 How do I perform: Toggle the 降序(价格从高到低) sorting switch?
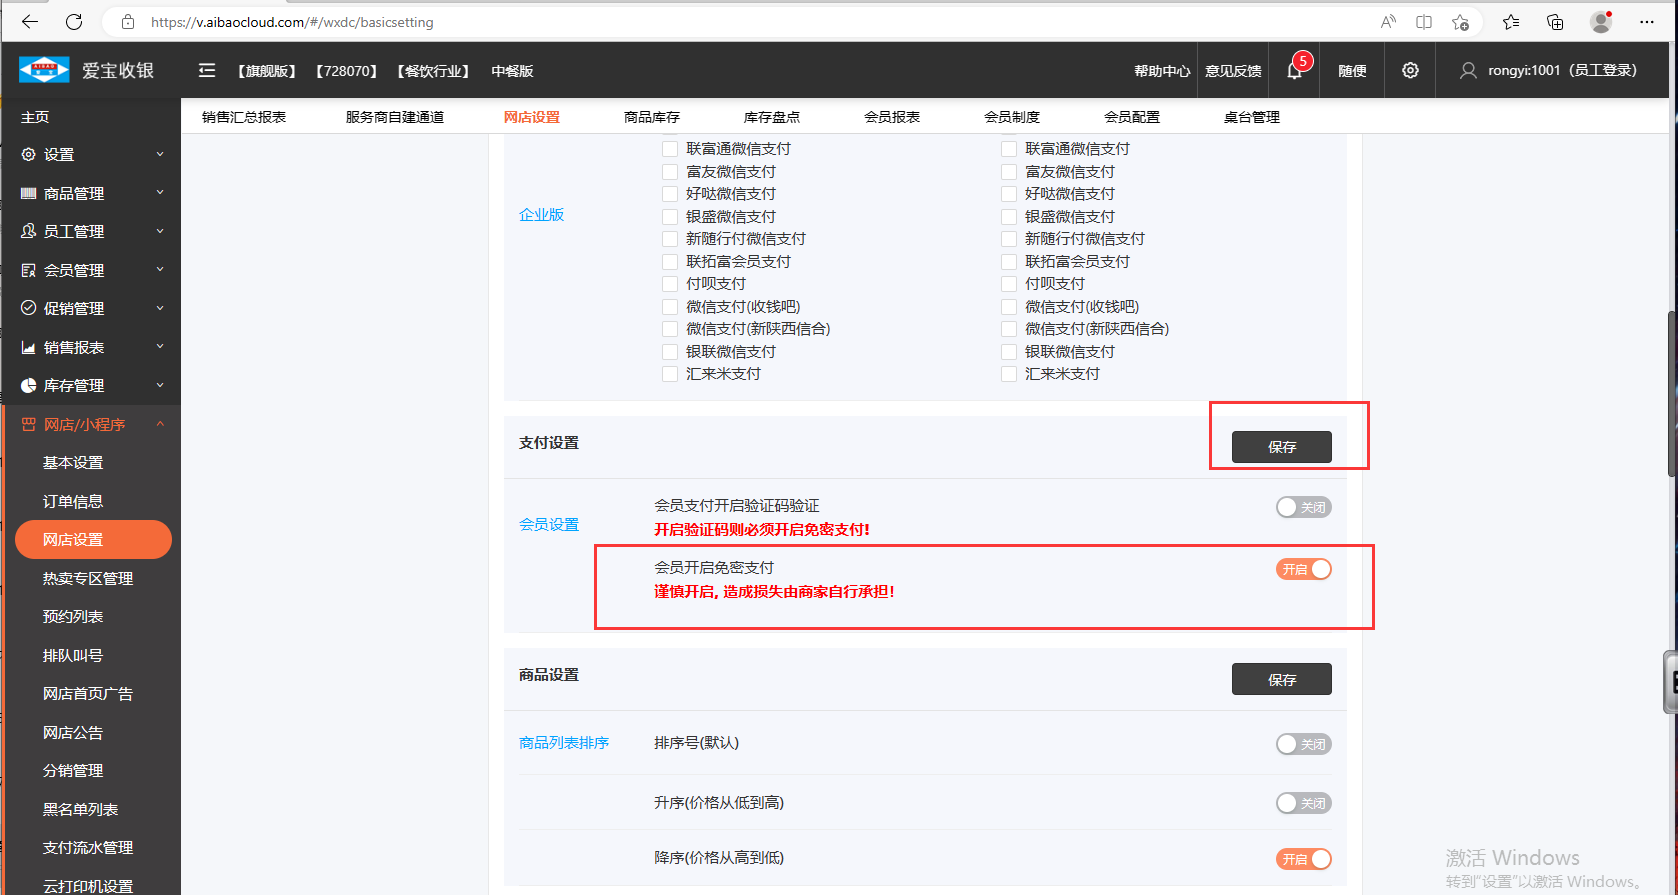(1303, 859)
